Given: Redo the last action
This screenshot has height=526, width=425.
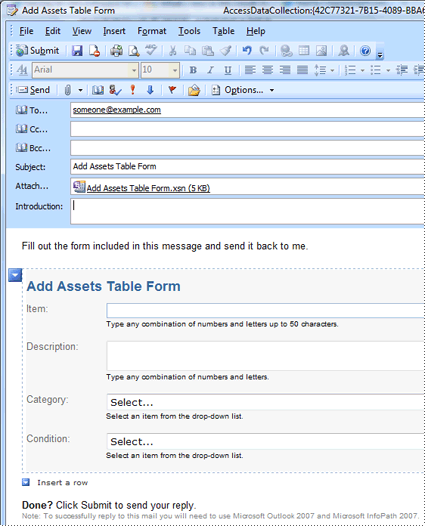Looking at the screenshot, I should [264, 51].
